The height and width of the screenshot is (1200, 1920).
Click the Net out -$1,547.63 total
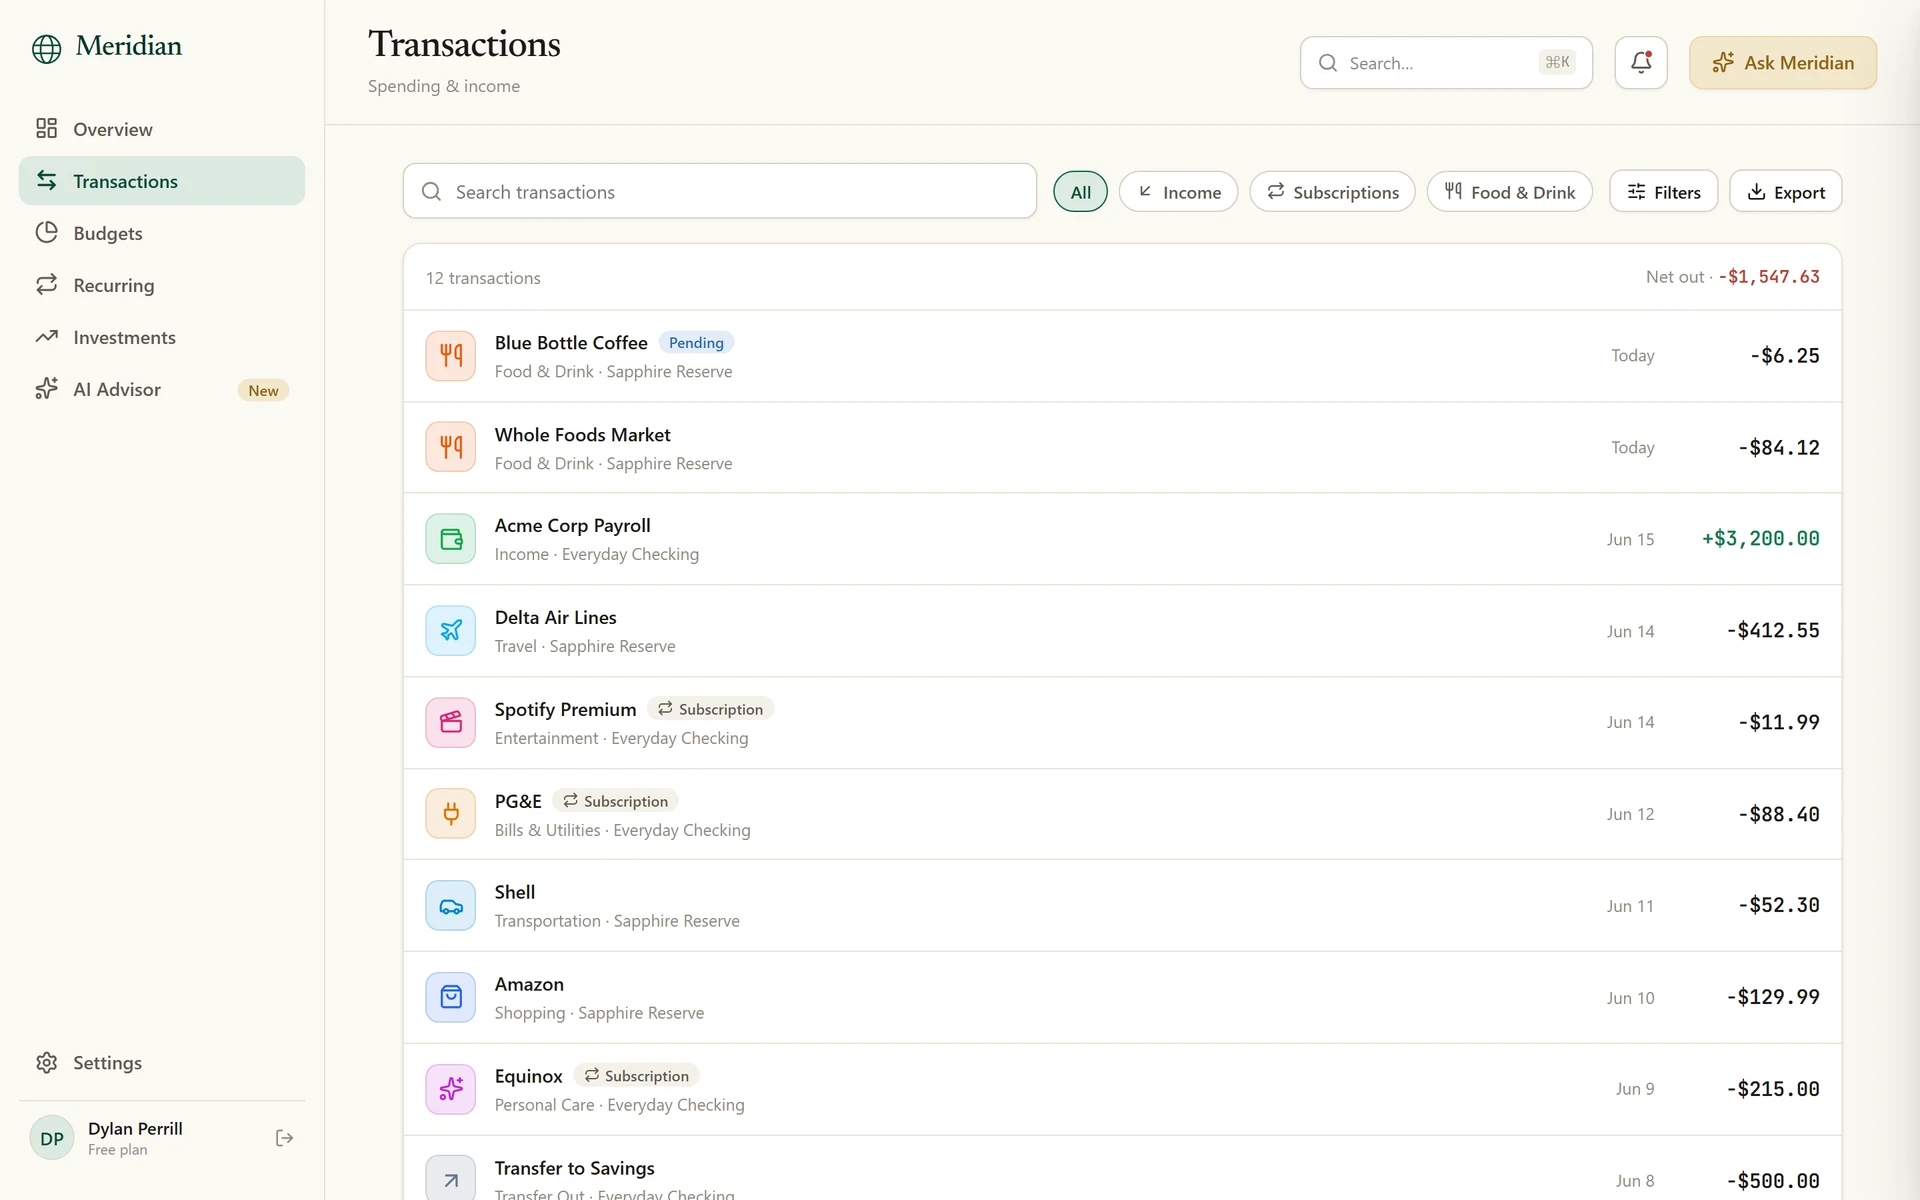pyautogui.click(x=1732, y=277)
